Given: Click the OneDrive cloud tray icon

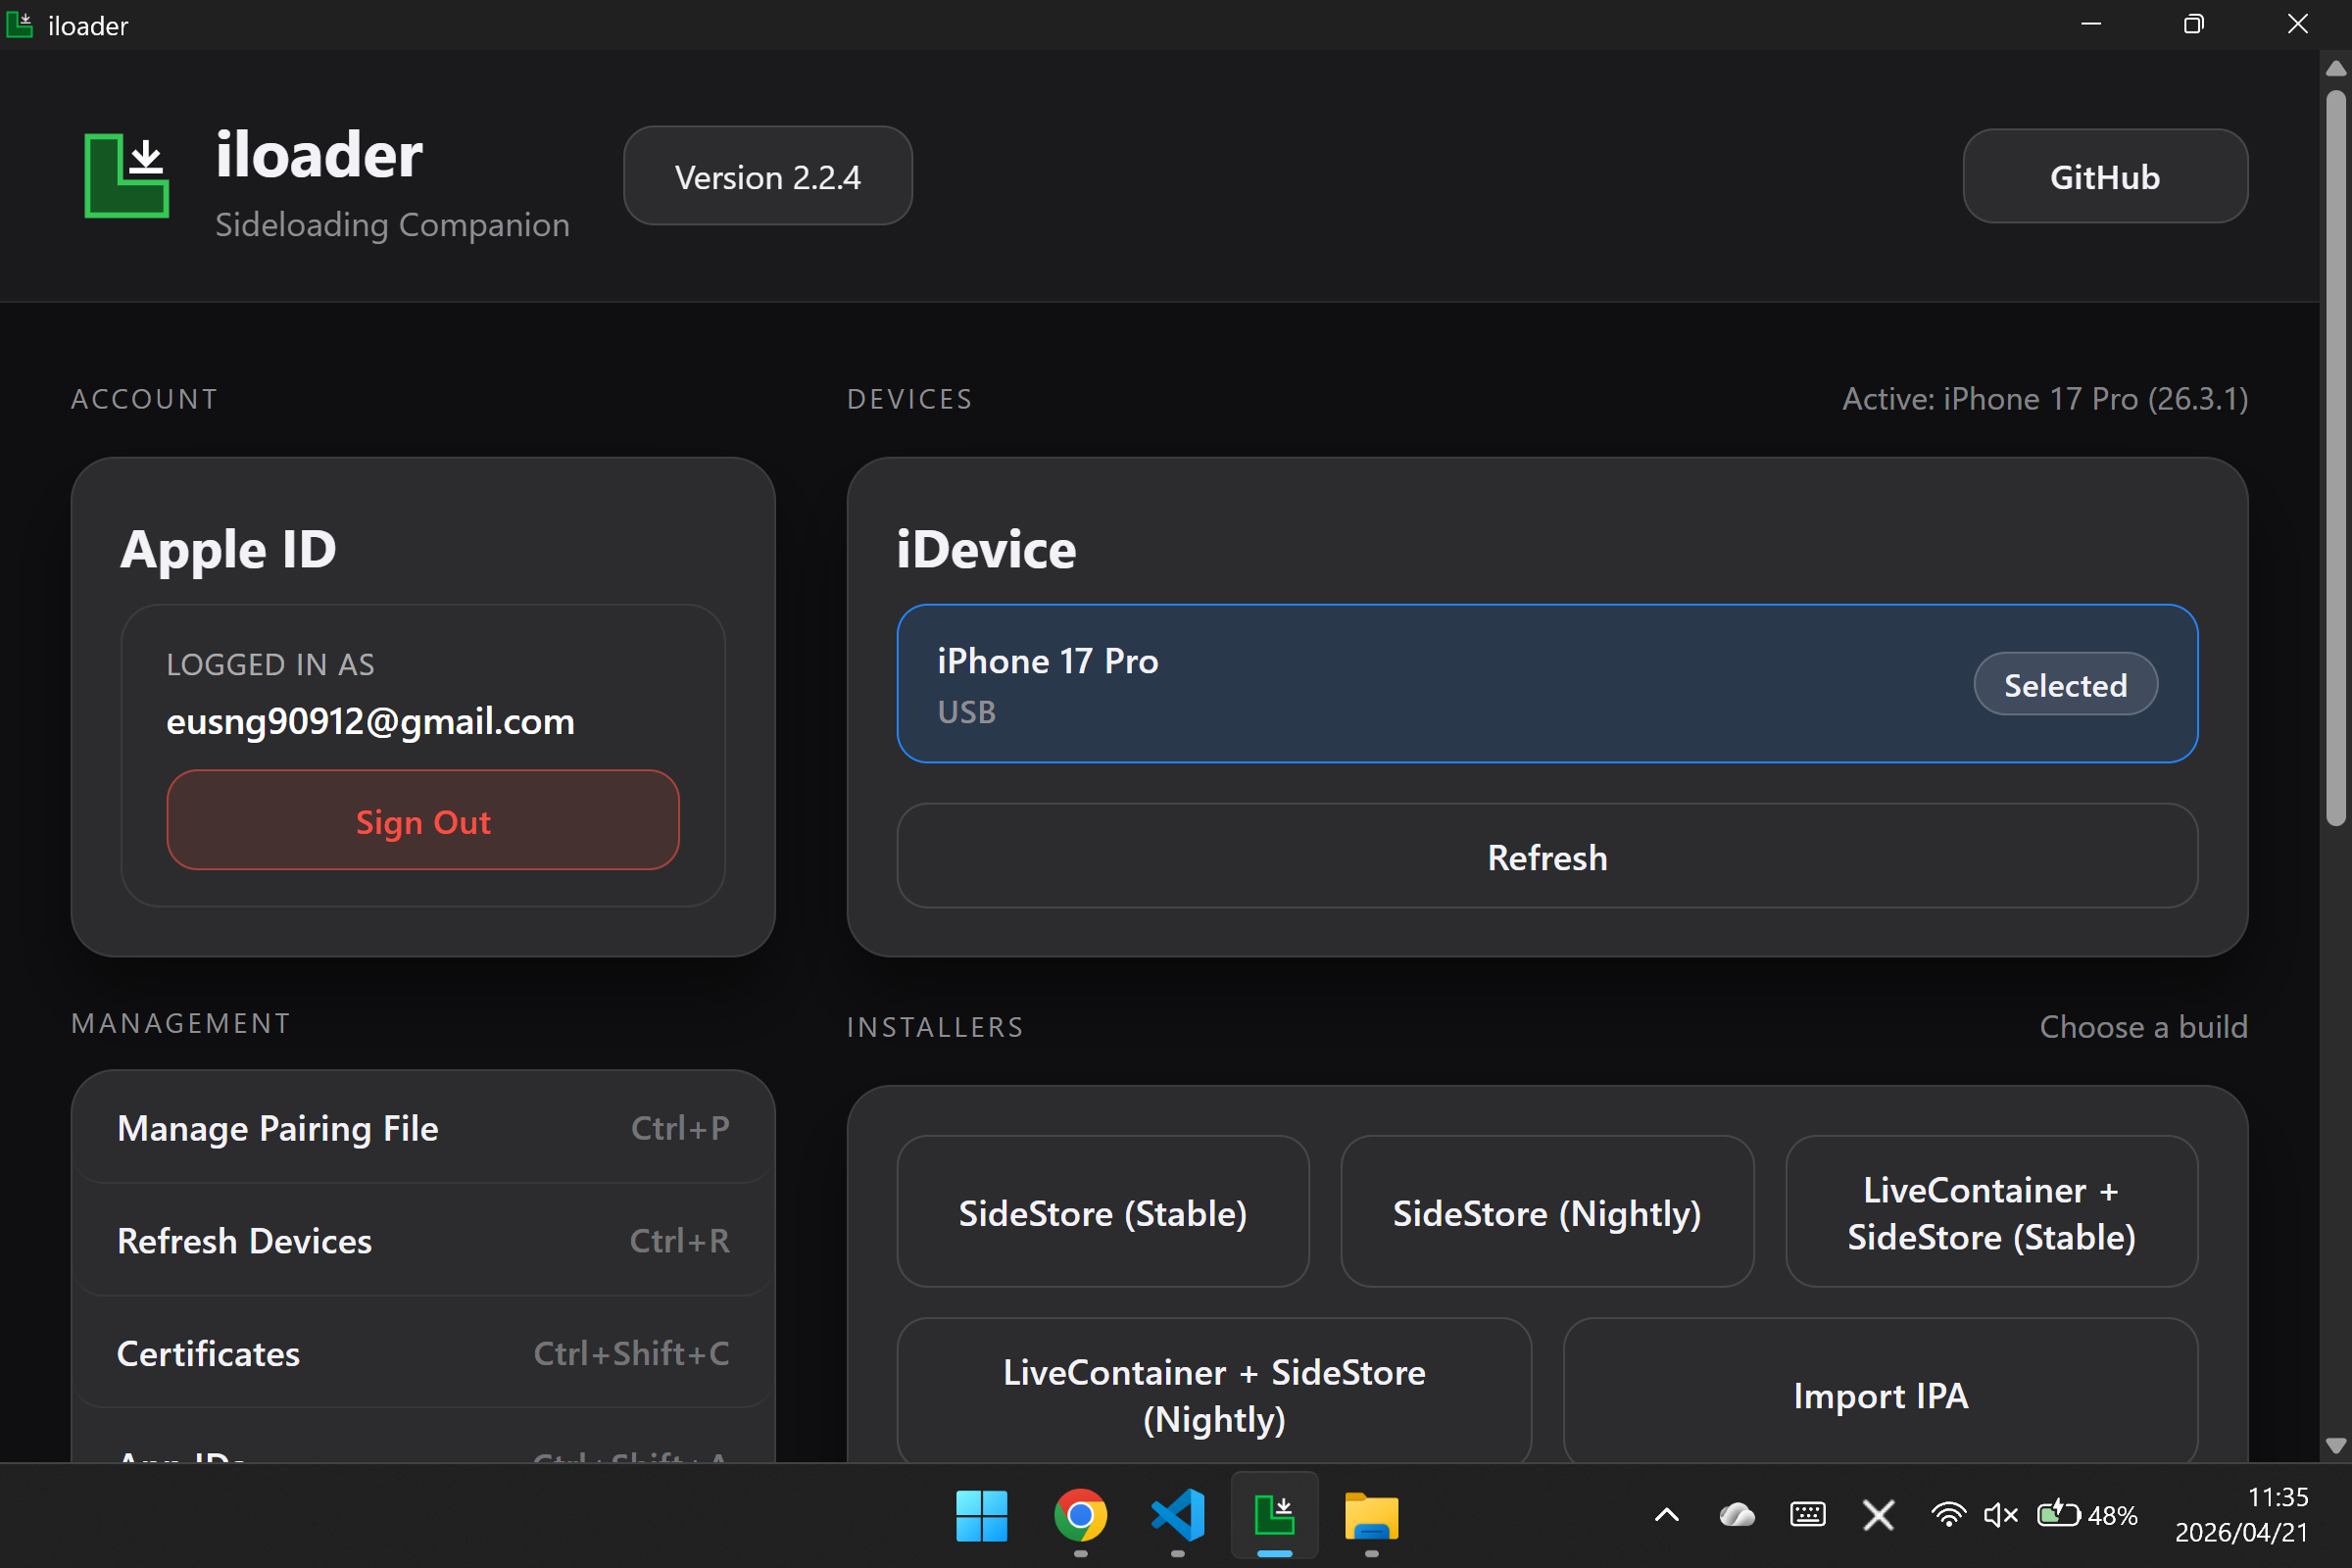Looking at the screenshot, I should tap(1737, 1515).
